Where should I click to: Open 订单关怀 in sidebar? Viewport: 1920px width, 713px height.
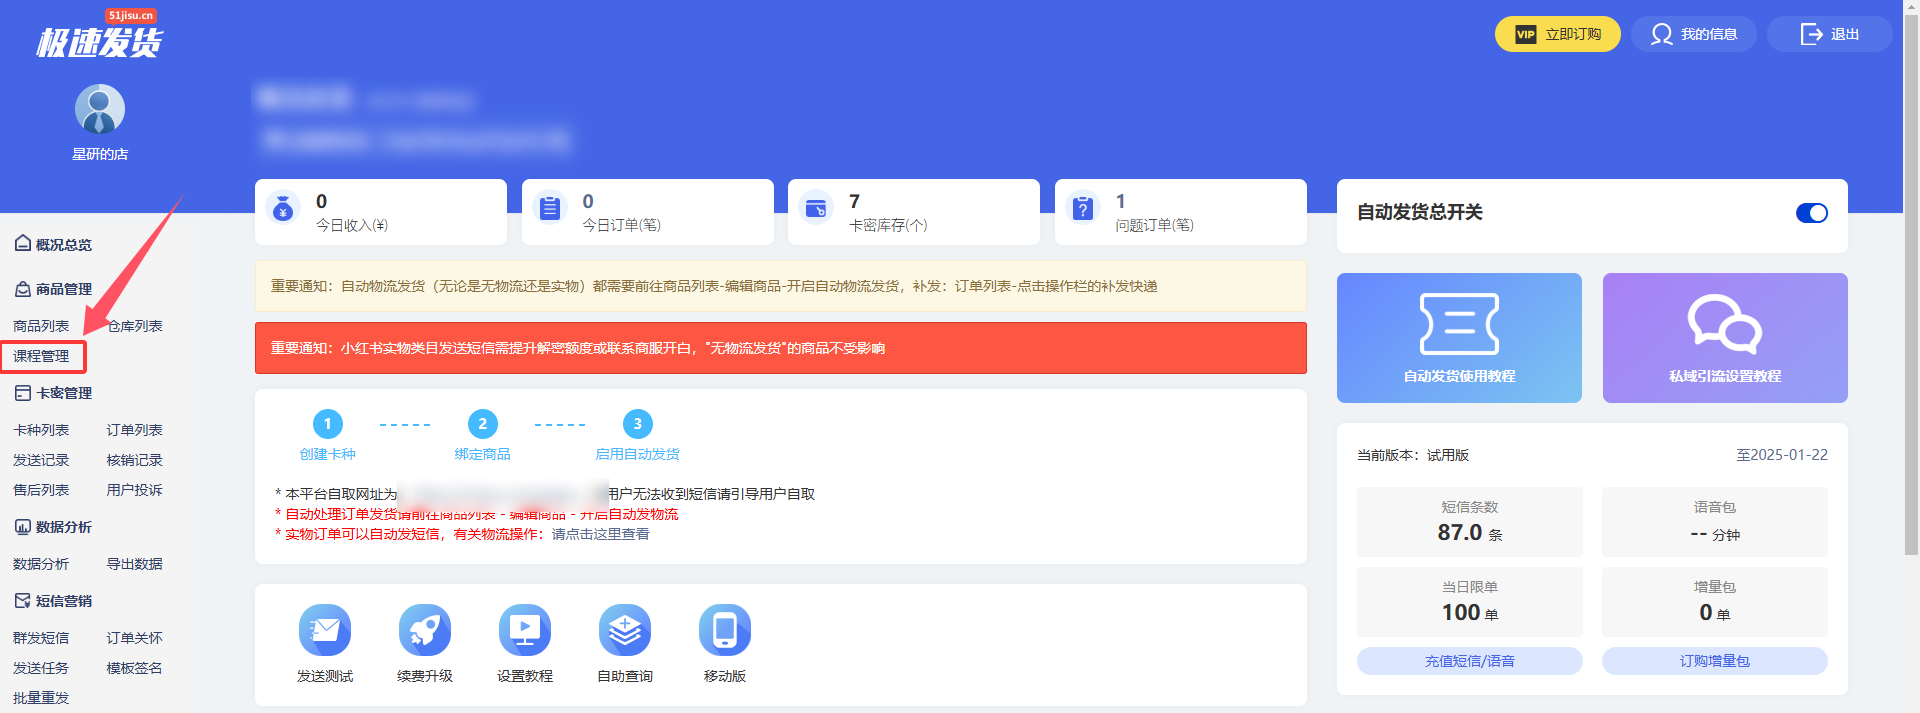pos(135,638)
